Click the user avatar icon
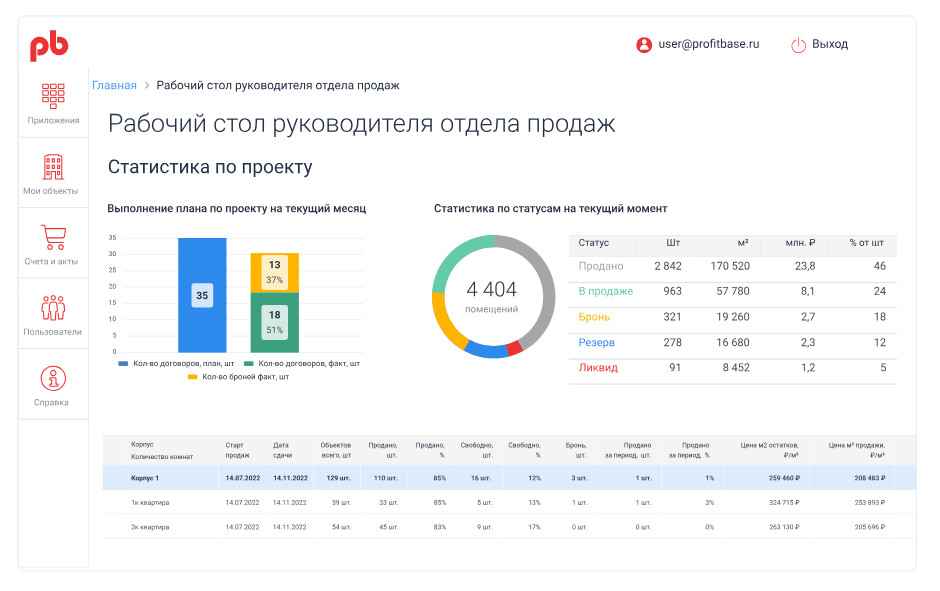The width and height of the screenshot is (940, 591). coord(644,44)
